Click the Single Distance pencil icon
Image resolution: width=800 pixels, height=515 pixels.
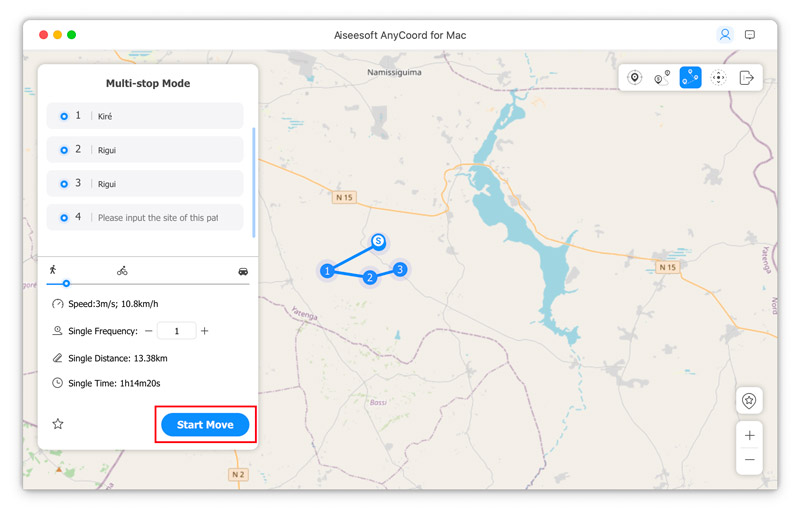pyautogui.click(x=58, y=358)
